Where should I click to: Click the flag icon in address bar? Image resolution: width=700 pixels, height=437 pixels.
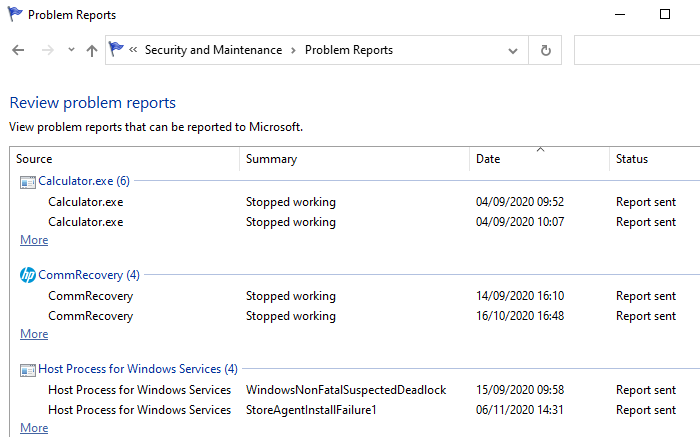[x=118, y=50]
